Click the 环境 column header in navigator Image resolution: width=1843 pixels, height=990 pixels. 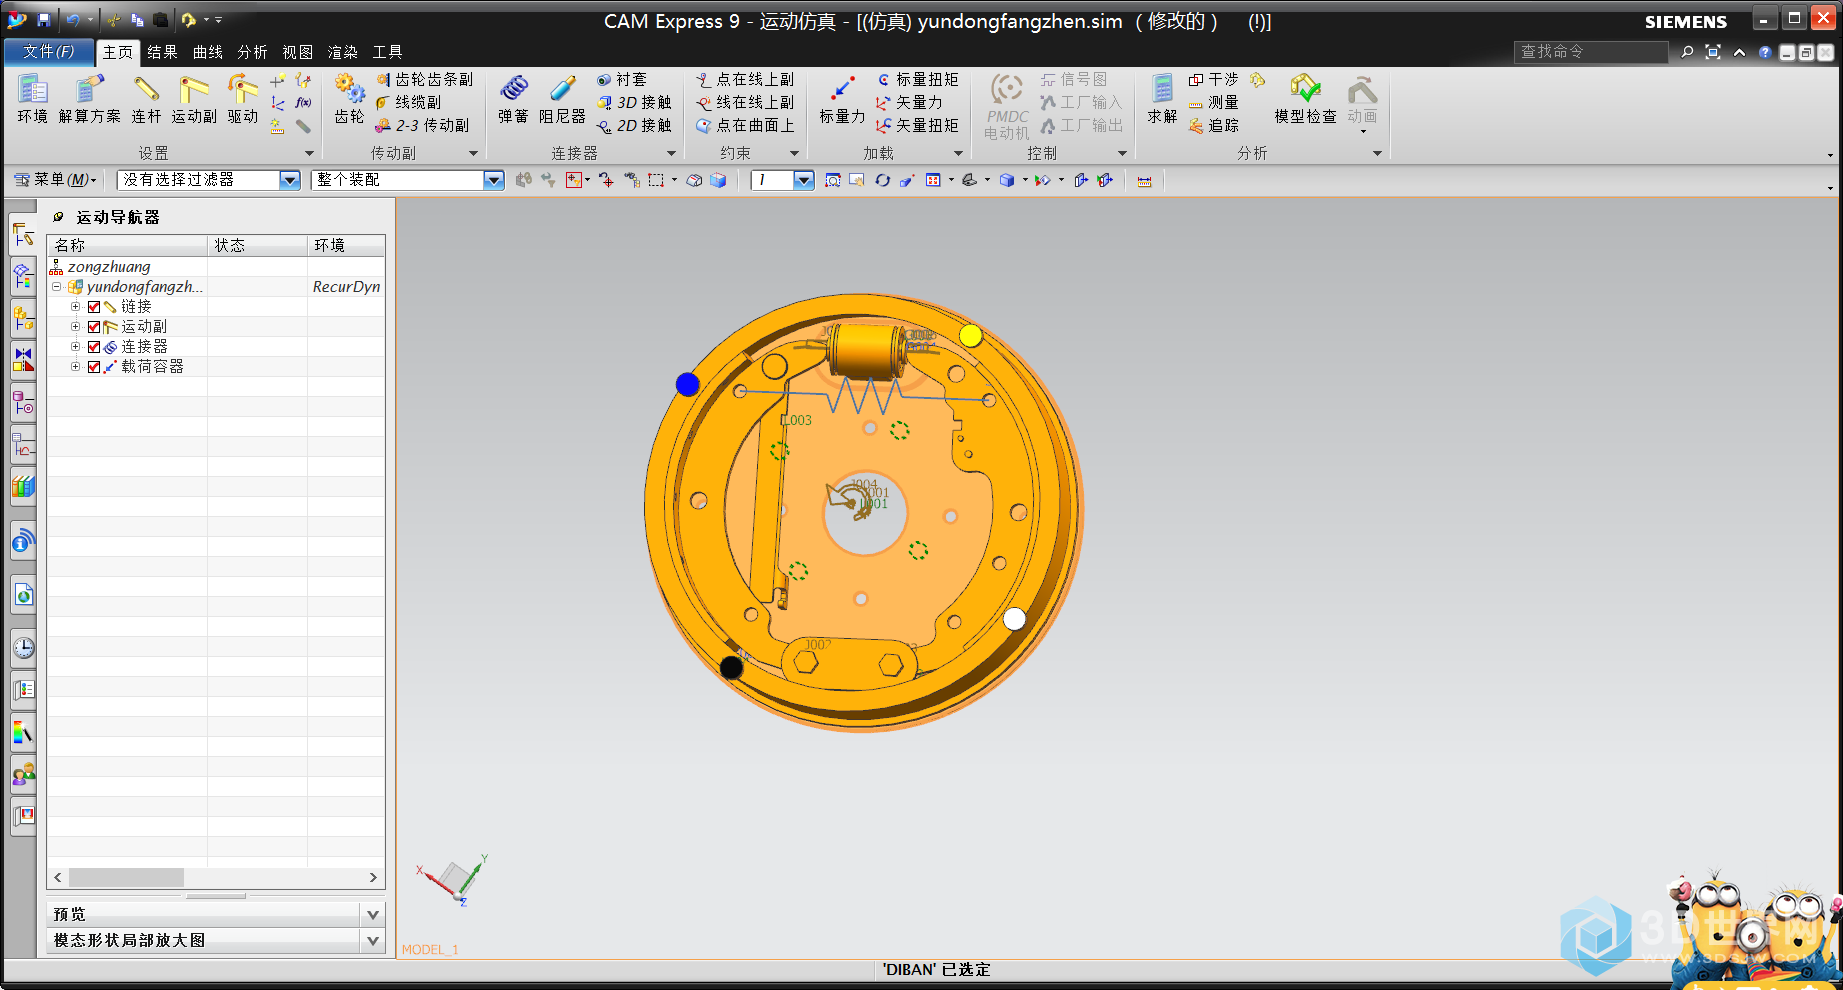pyautogui.click(x=346, y=245)
